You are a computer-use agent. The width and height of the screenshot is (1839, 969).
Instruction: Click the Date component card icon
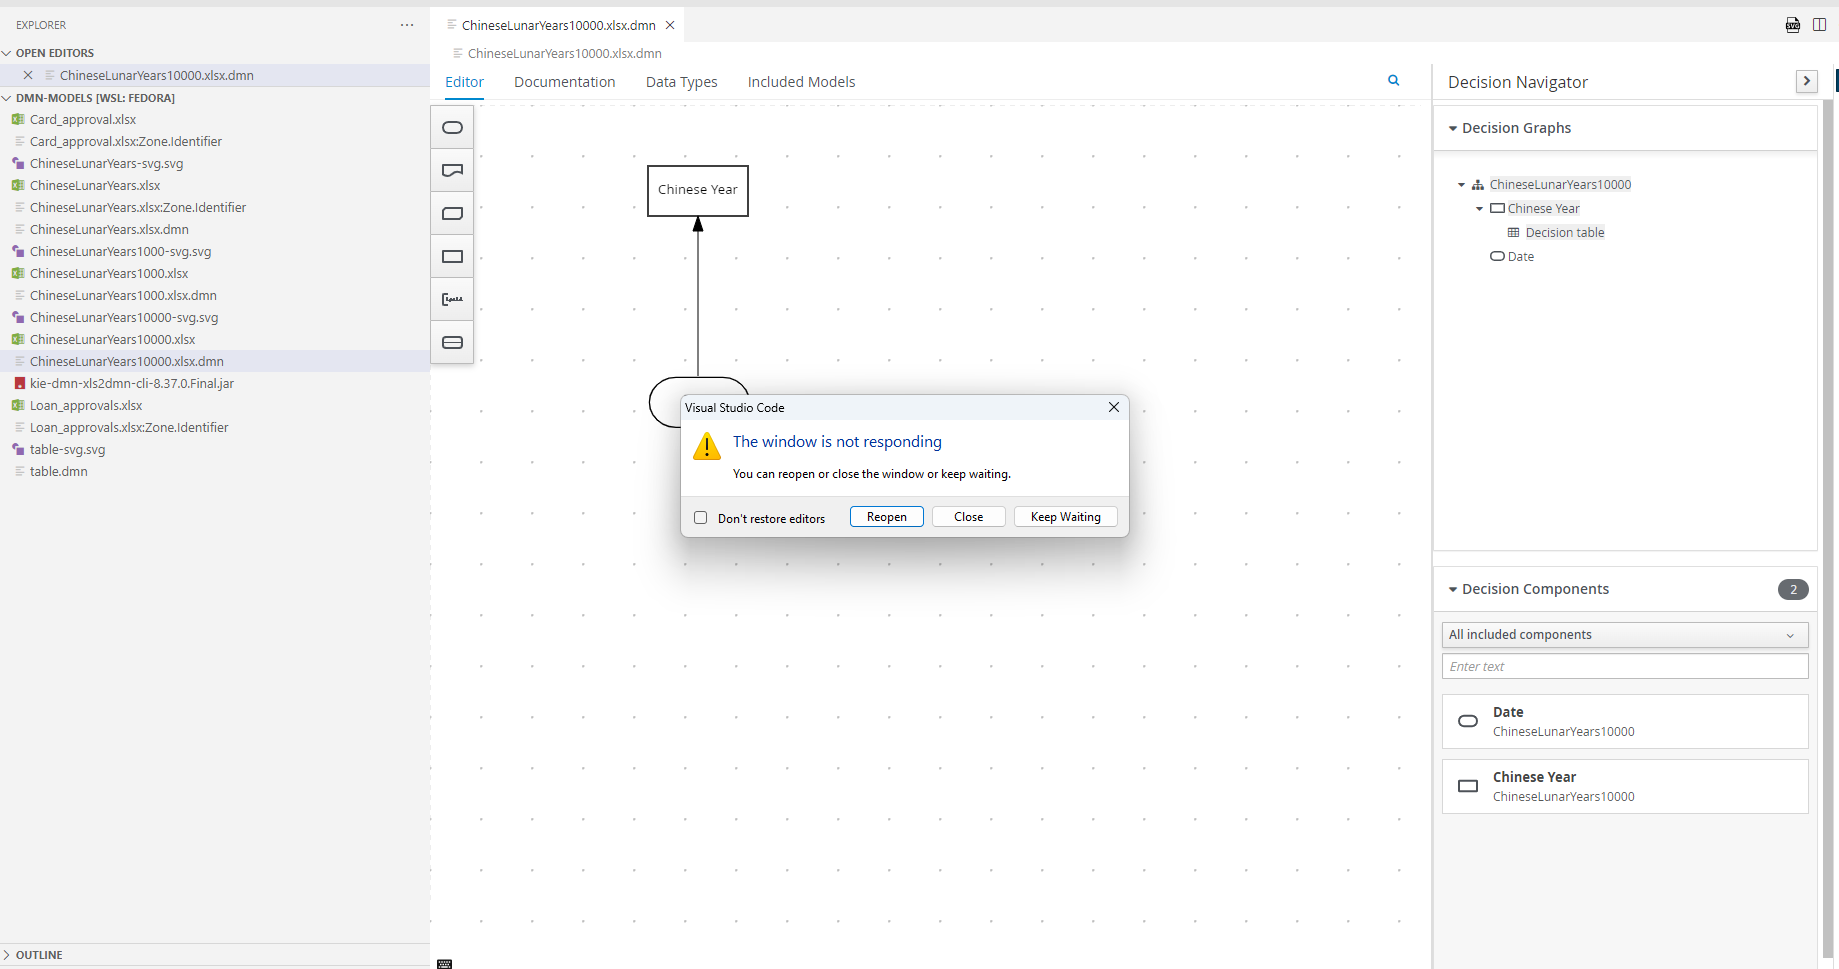[x=1468, y=721]
